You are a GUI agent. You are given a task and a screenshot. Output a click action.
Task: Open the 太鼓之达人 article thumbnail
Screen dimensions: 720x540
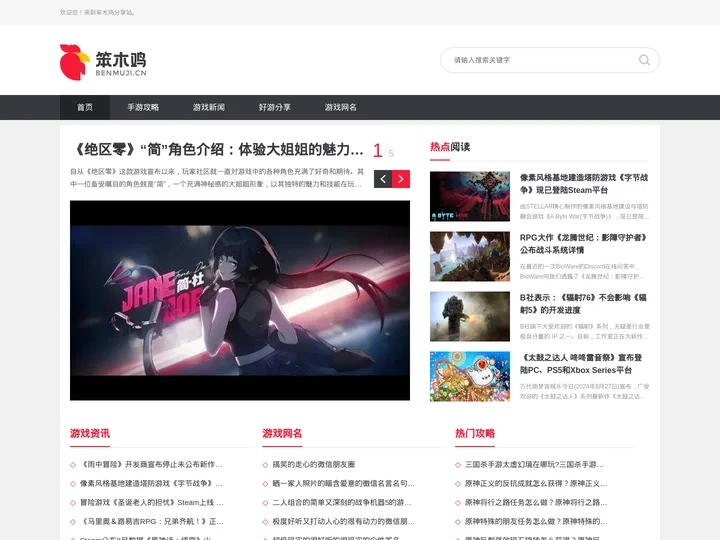tap(470, 377)
